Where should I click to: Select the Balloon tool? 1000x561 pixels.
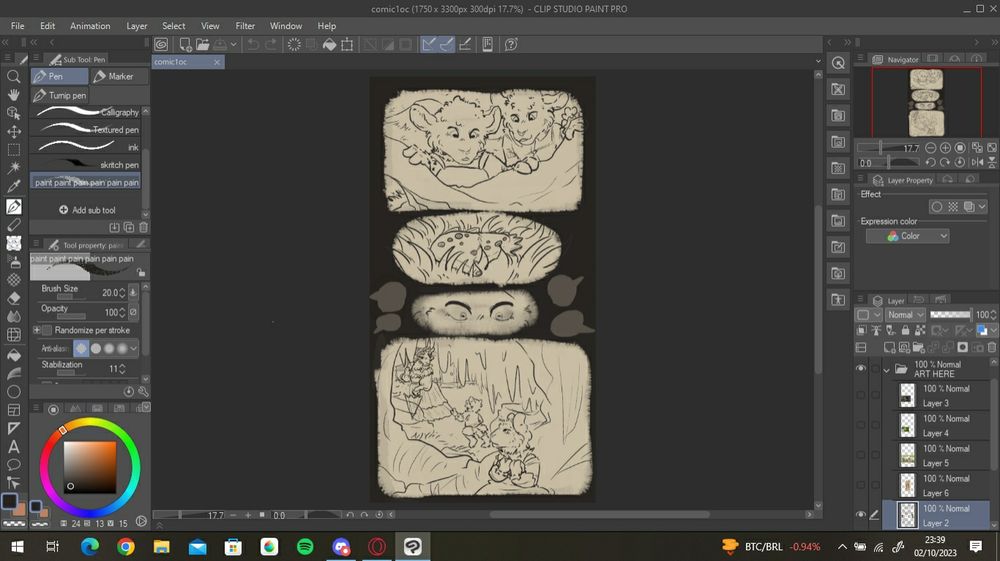point(13,465)
